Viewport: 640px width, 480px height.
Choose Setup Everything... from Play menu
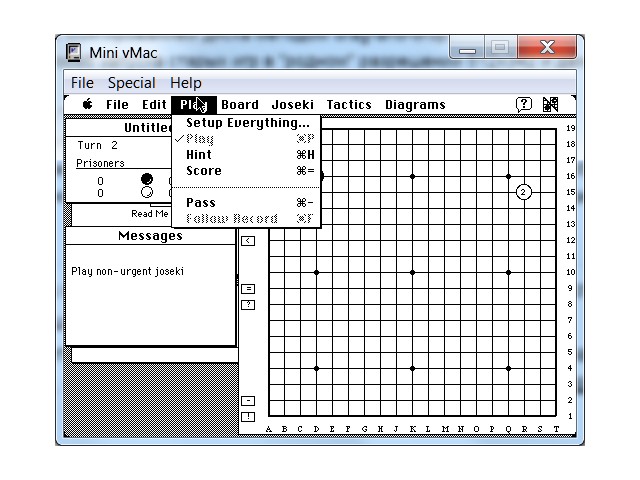pyautogui.click(x=246, y=123)
